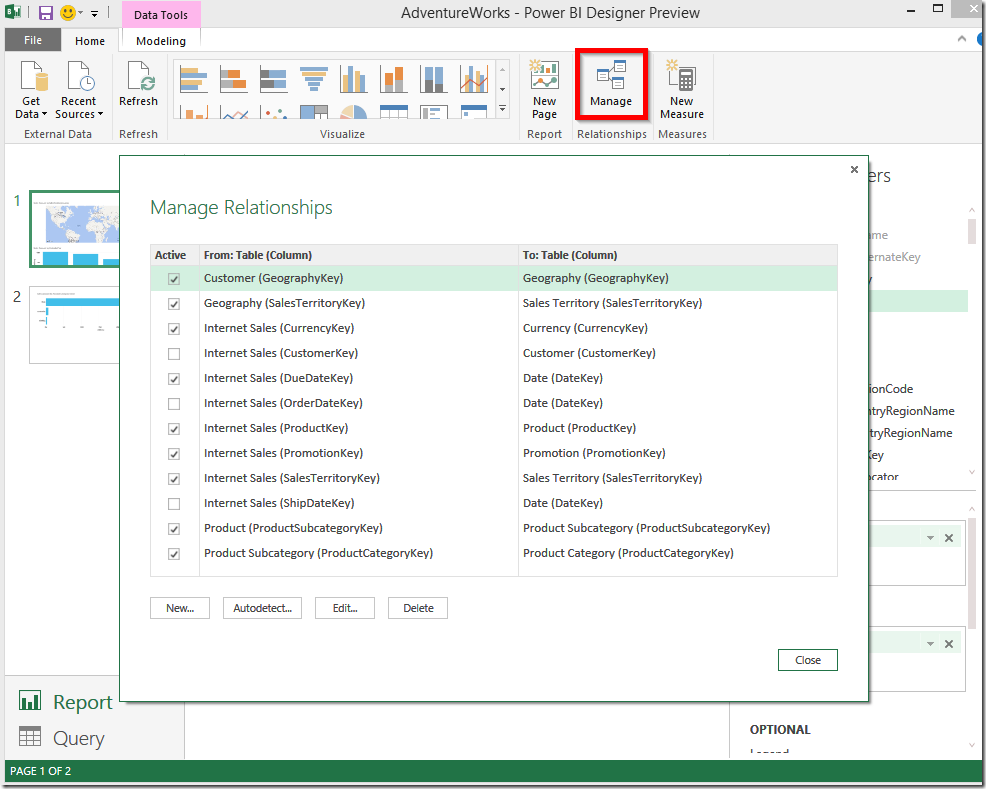This screenshot has width=986, height=789.
Task: Select Internet Sales (SalesTerritoryKey) row
Action: pos(494,478)
